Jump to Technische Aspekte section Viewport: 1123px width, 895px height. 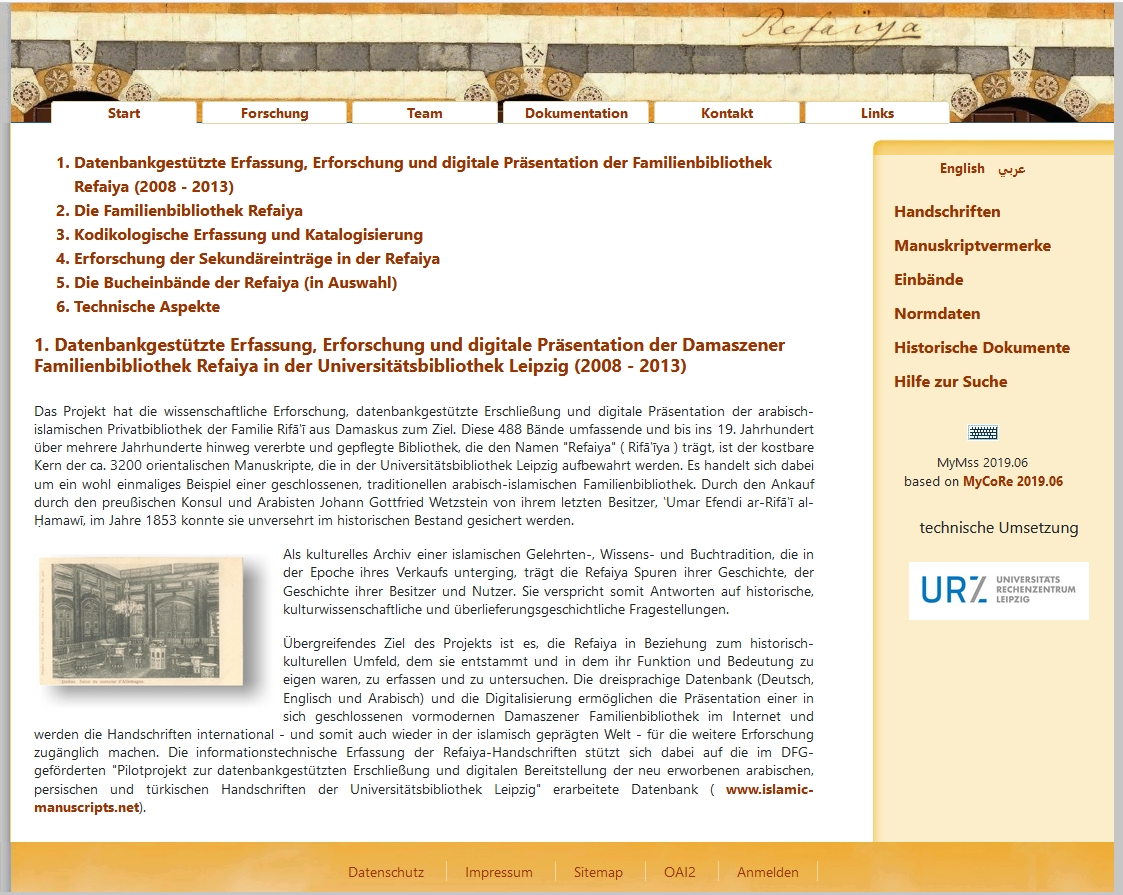(x=146, y=306)
